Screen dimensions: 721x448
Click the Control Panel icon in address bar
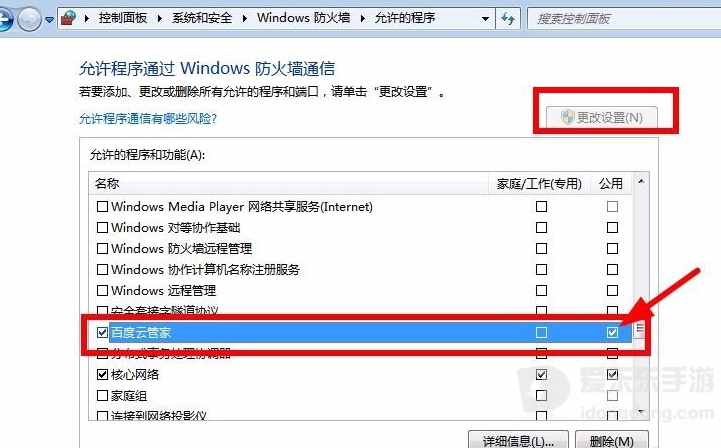click(69, 18)
